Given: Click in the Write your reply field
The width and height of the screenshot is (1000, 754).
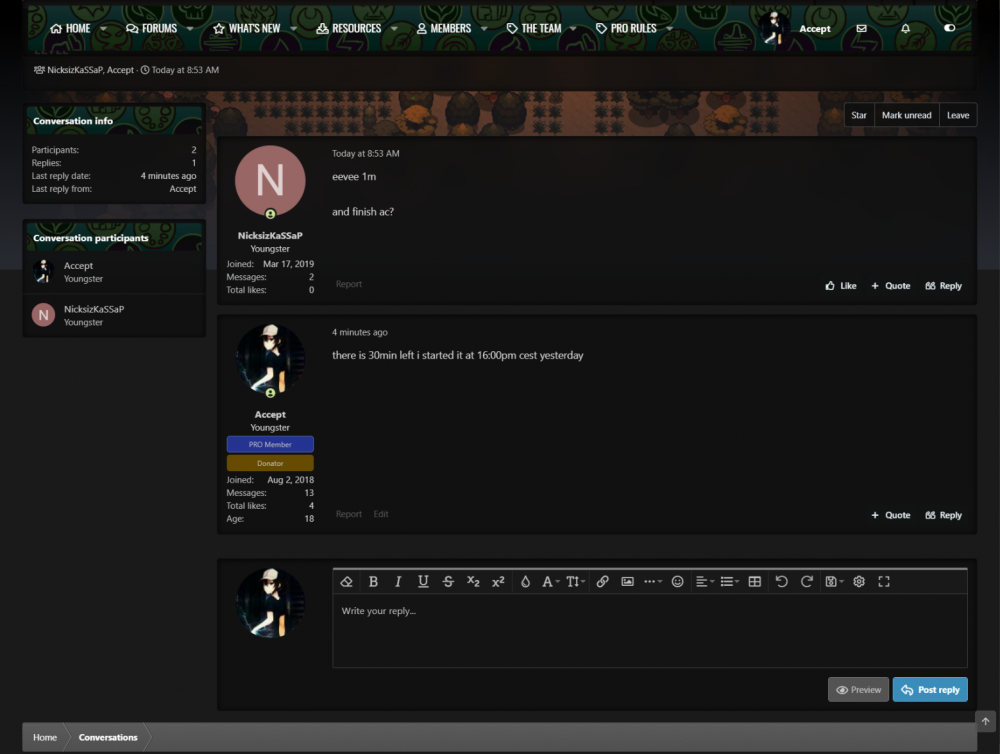Looking at the screenshot, I should pyautogui.click(x=649, y=630).
